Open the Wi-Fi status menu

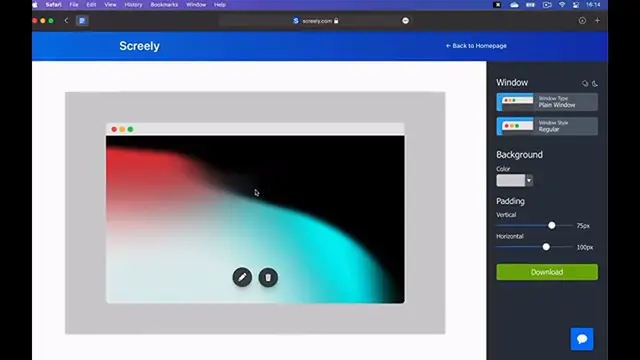tap(562, 5)
